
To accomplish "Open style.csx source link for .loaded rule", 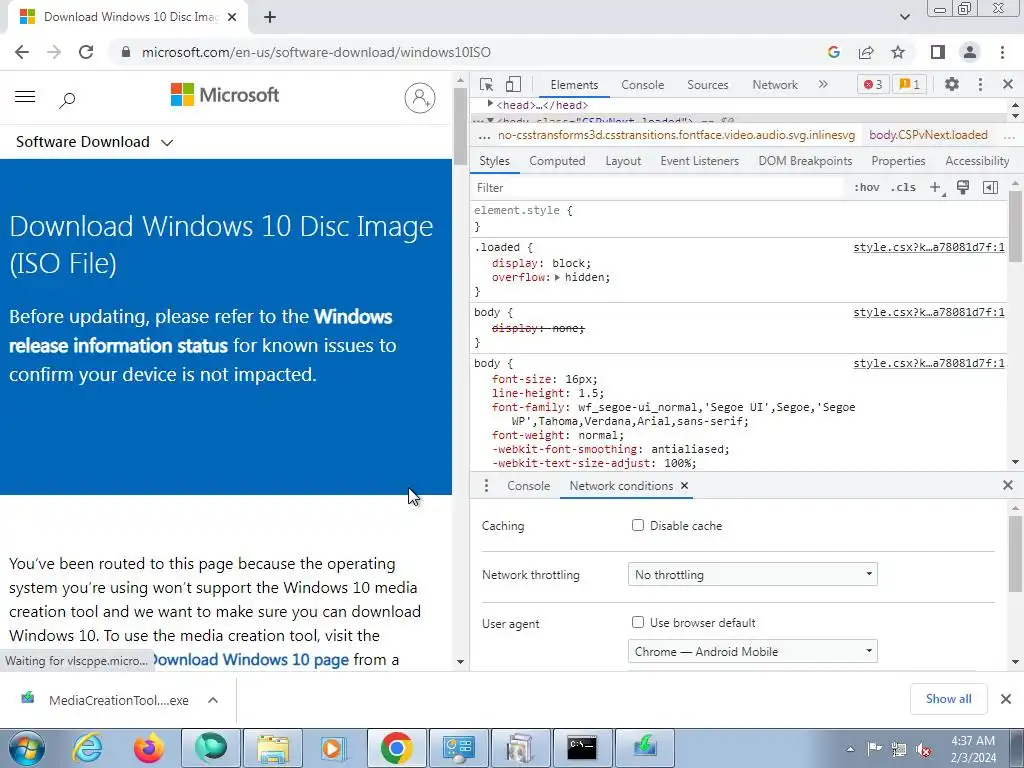I will click(929, 248).
